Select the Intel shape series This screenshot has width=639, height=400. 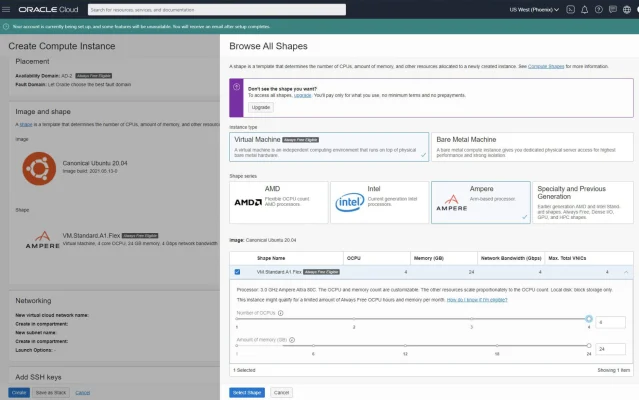coord(380,202)
